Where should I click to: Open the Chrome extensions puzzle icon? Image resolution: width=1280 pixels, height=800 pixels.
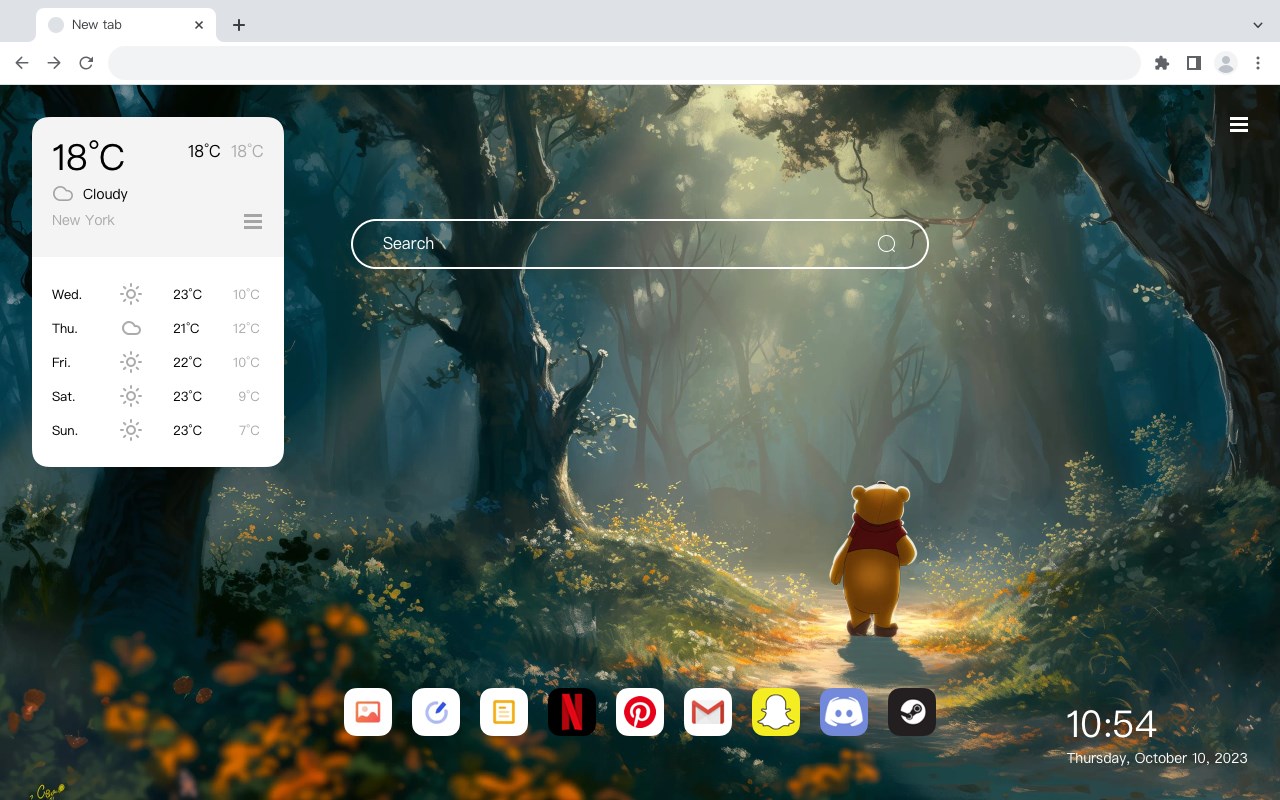point(1162,63)
